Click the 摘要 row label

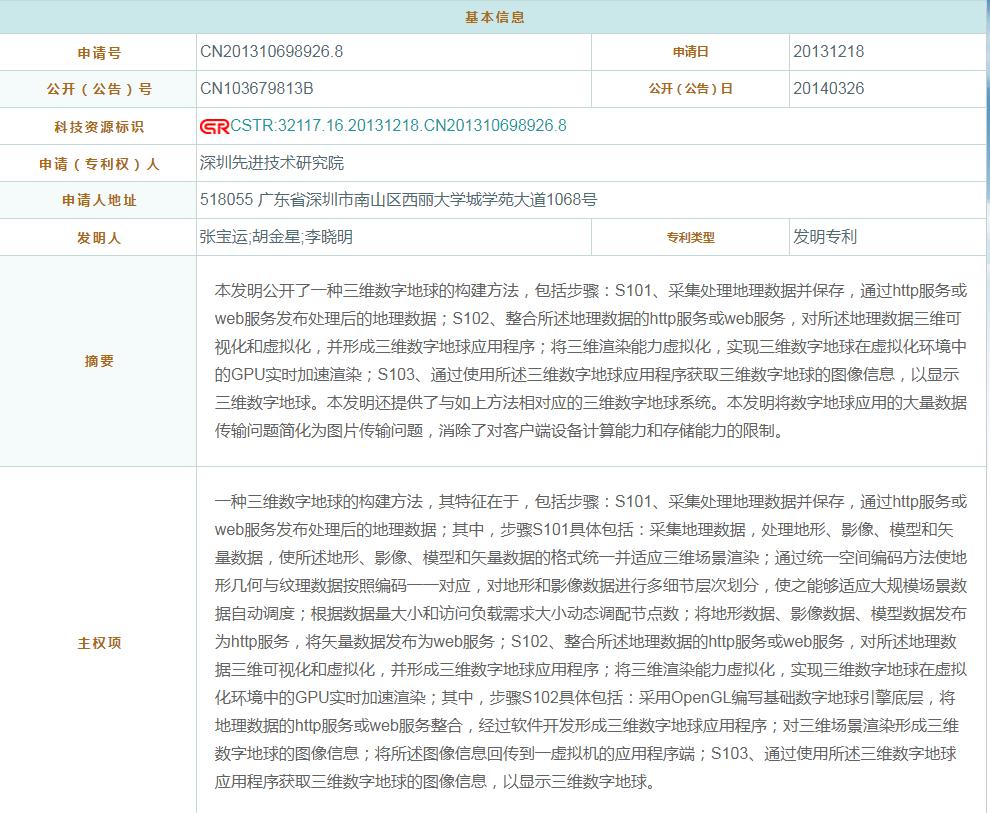(x=99, y=361)
